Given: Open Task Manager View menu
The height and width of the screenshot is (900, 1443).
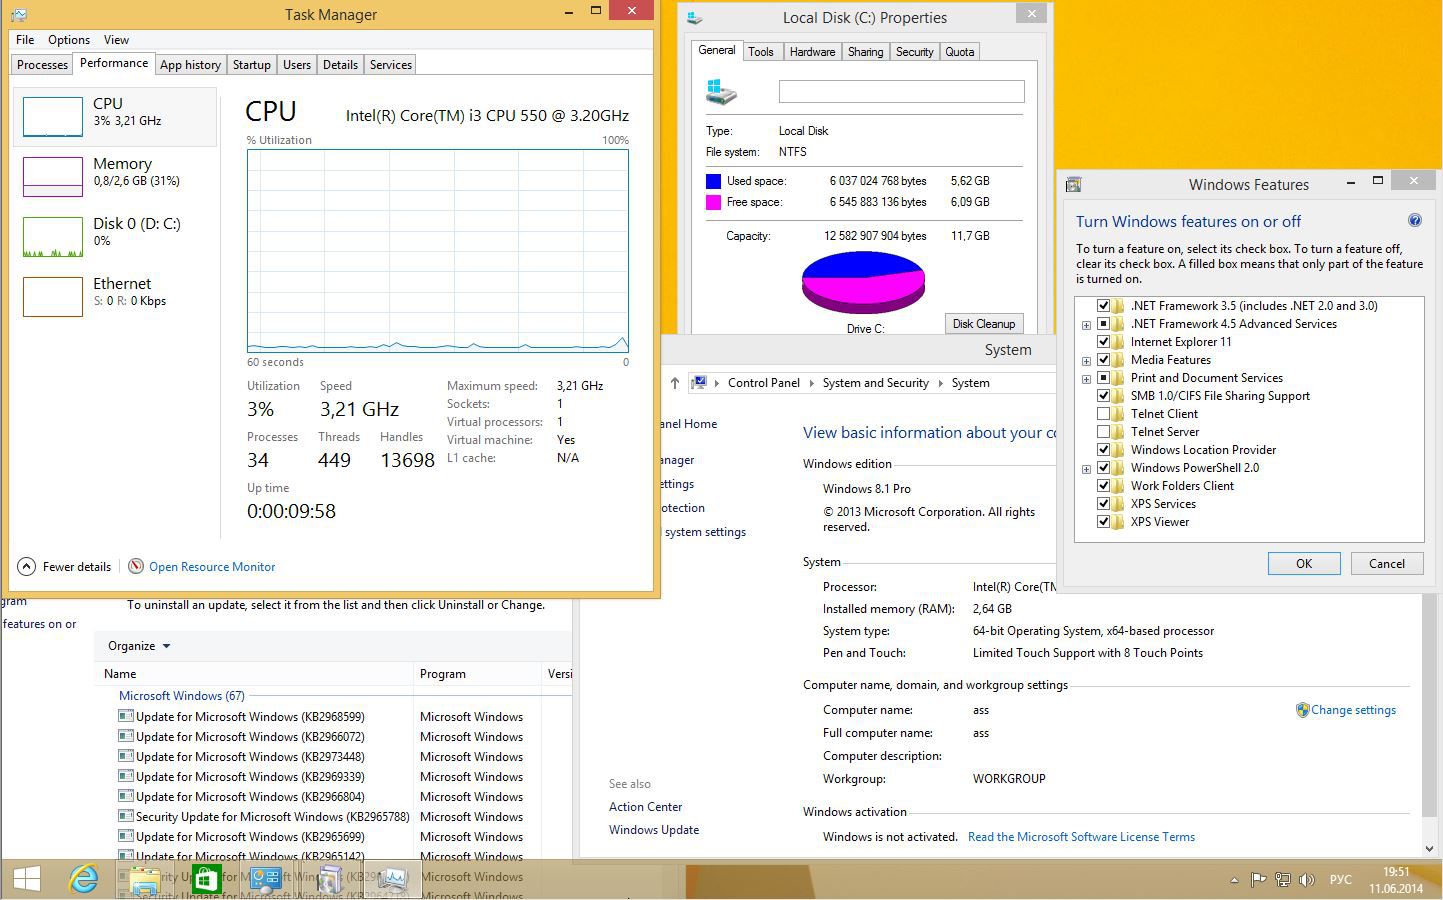Looking at the screenshot, I should (116, 40).
